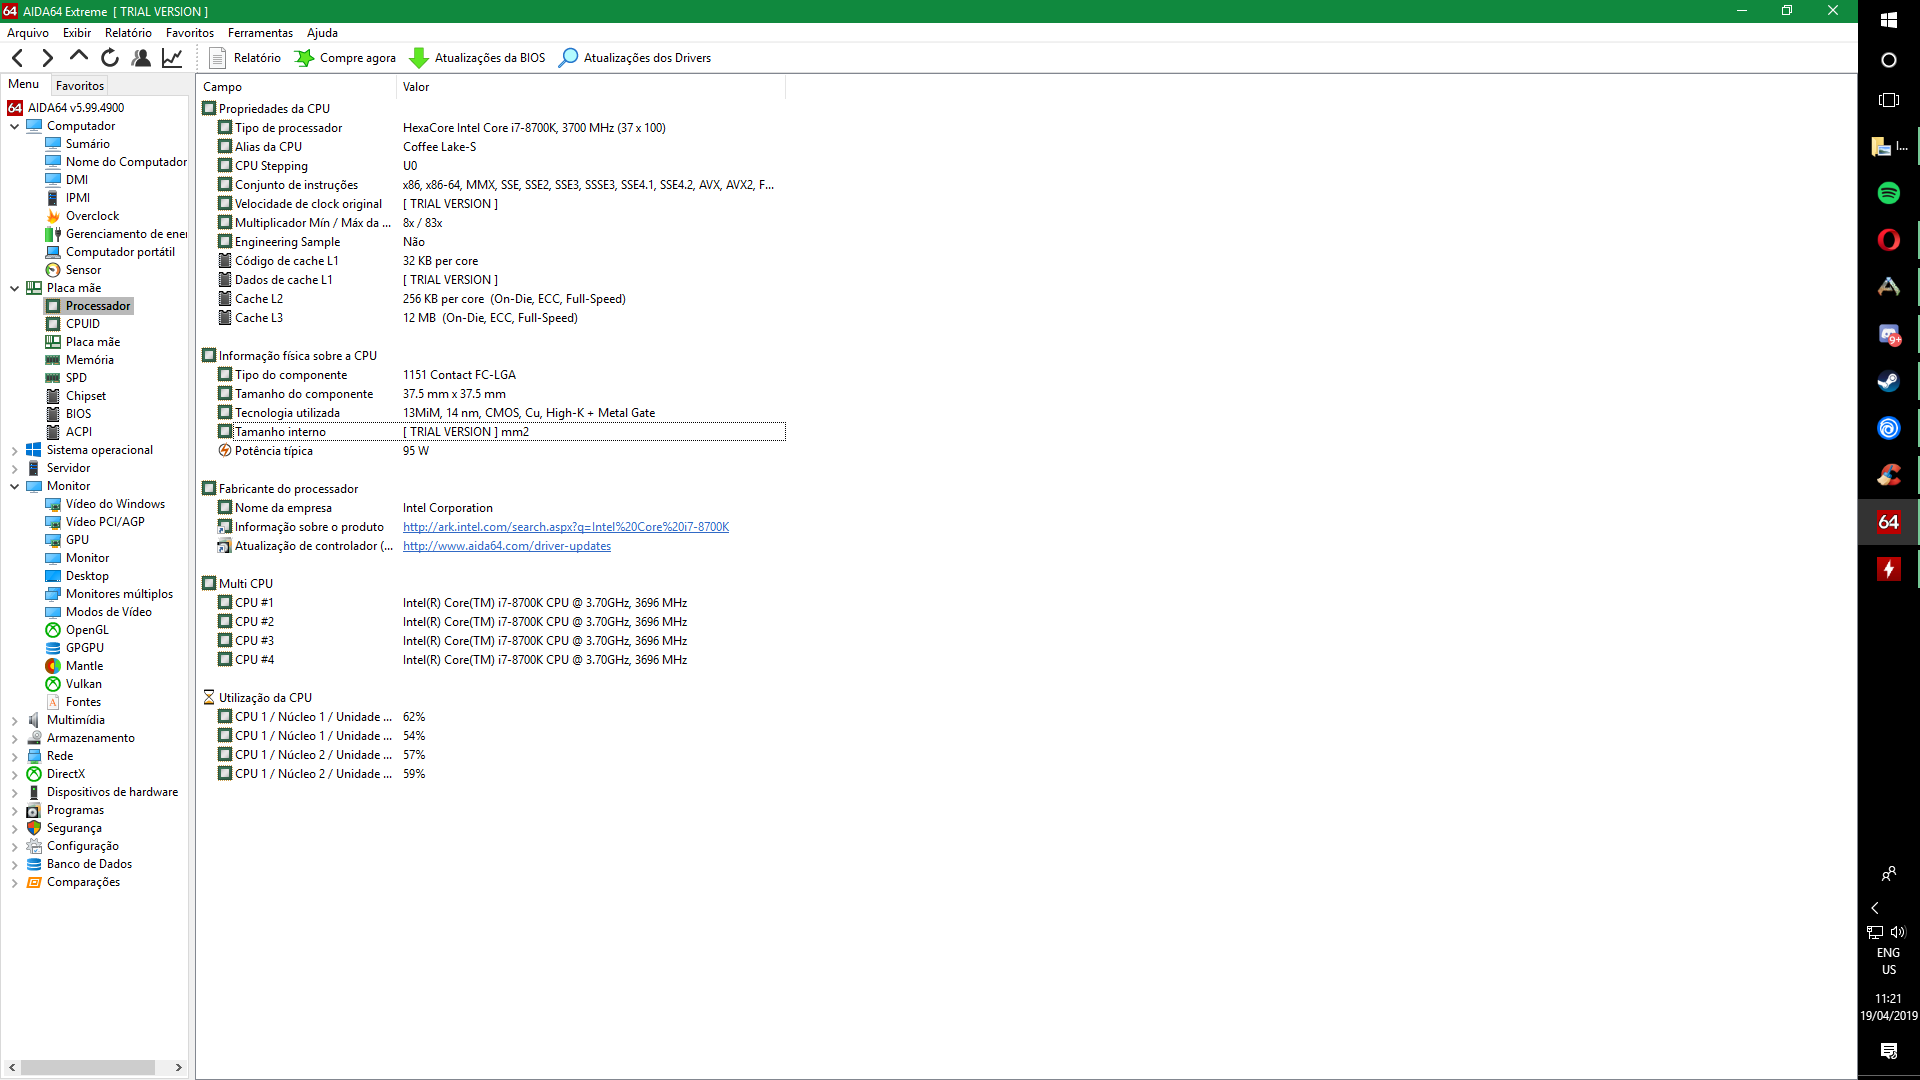Viewport: 1920px width, 1080px height.
Task: Select the OpenGL icon item
Action: (53, 630)
